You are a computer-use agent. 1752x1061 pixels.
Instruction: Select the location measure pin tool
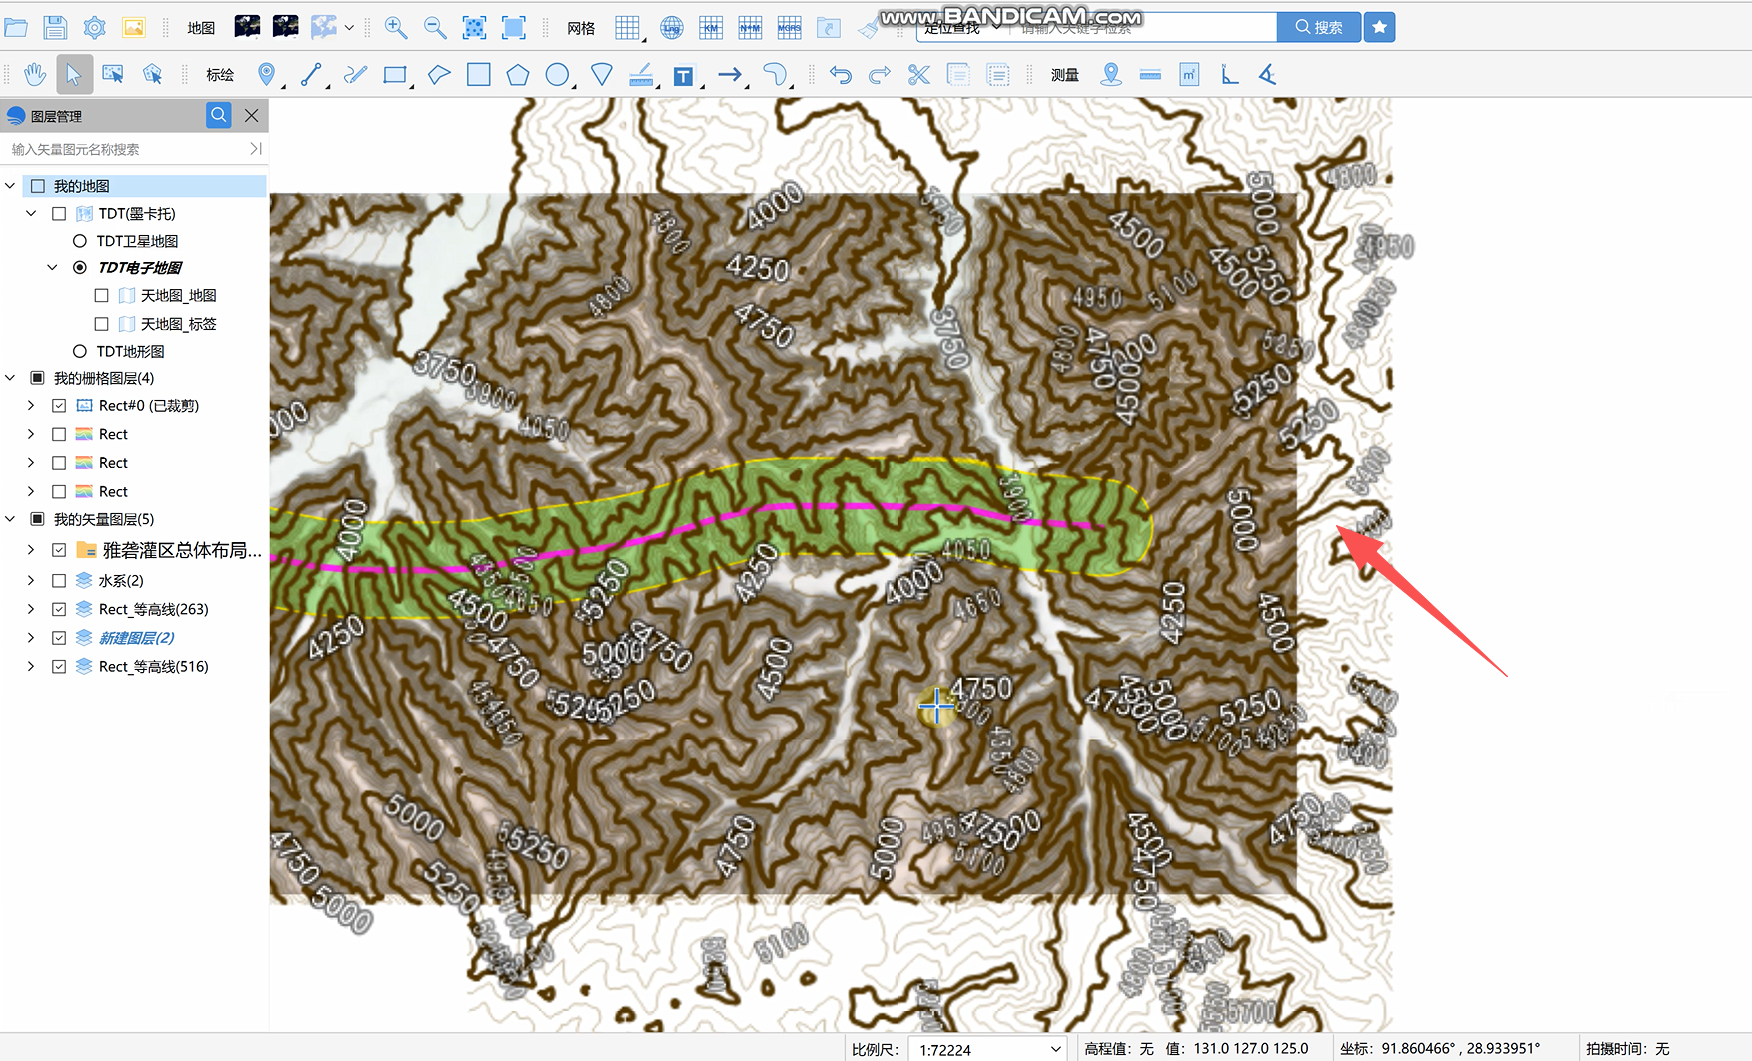[x=1110, y=74]
